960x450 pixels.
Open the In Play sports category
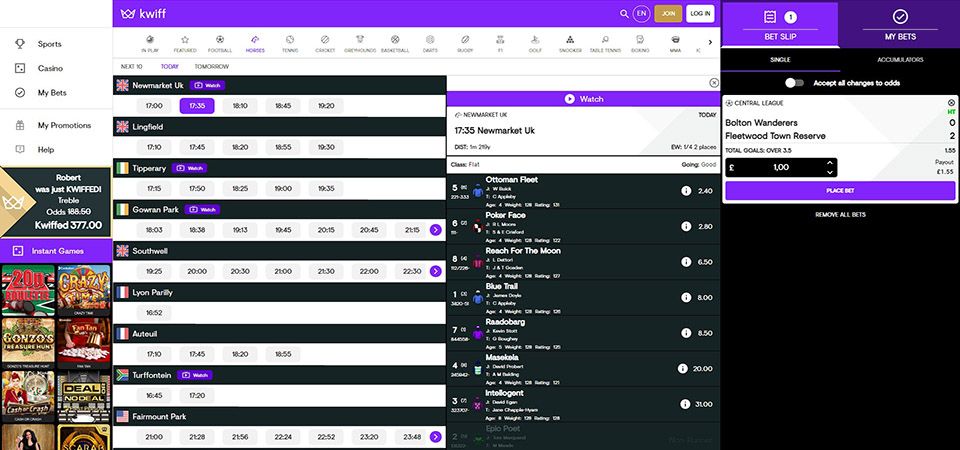[x=151, y=43]
